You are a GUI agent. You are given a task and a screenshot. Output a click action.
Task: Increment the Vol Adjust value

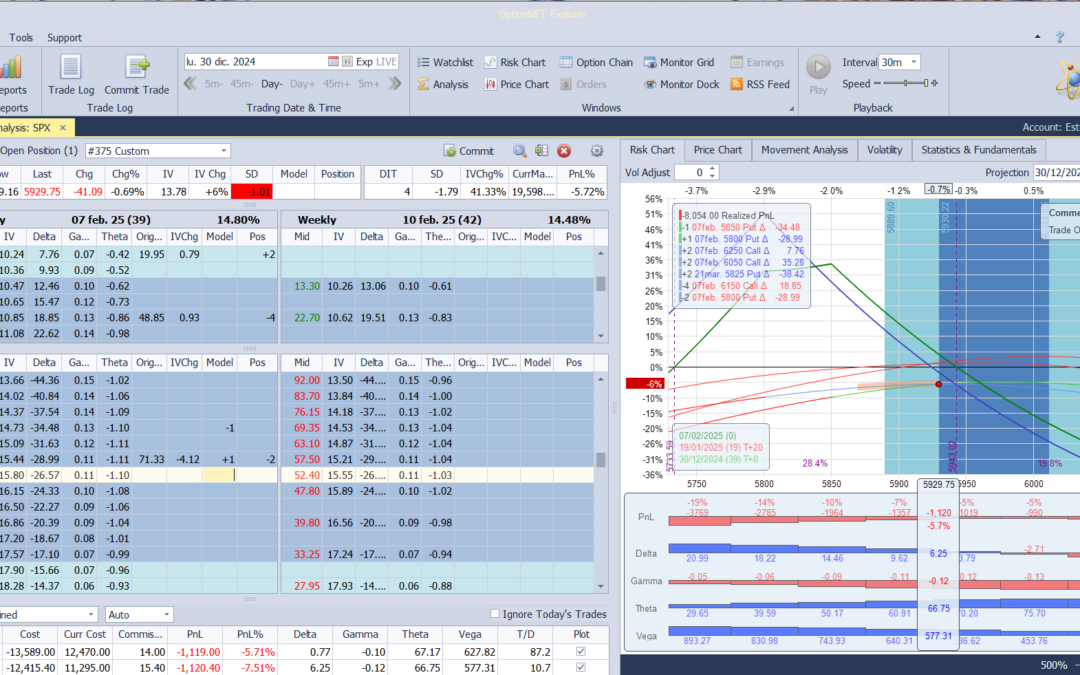coord(713,169)
